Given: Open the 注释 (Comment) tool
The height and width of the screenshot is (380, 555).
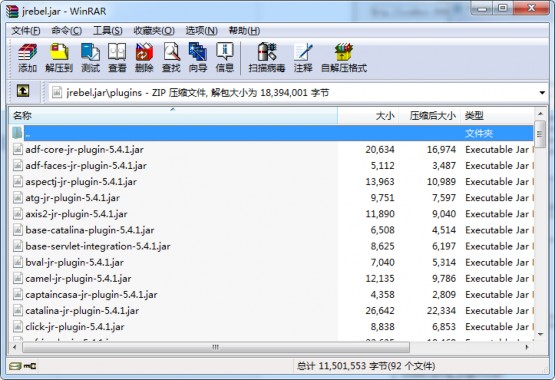Looking at the screenshot, I should pyautogui.click(x=303, y=57).
